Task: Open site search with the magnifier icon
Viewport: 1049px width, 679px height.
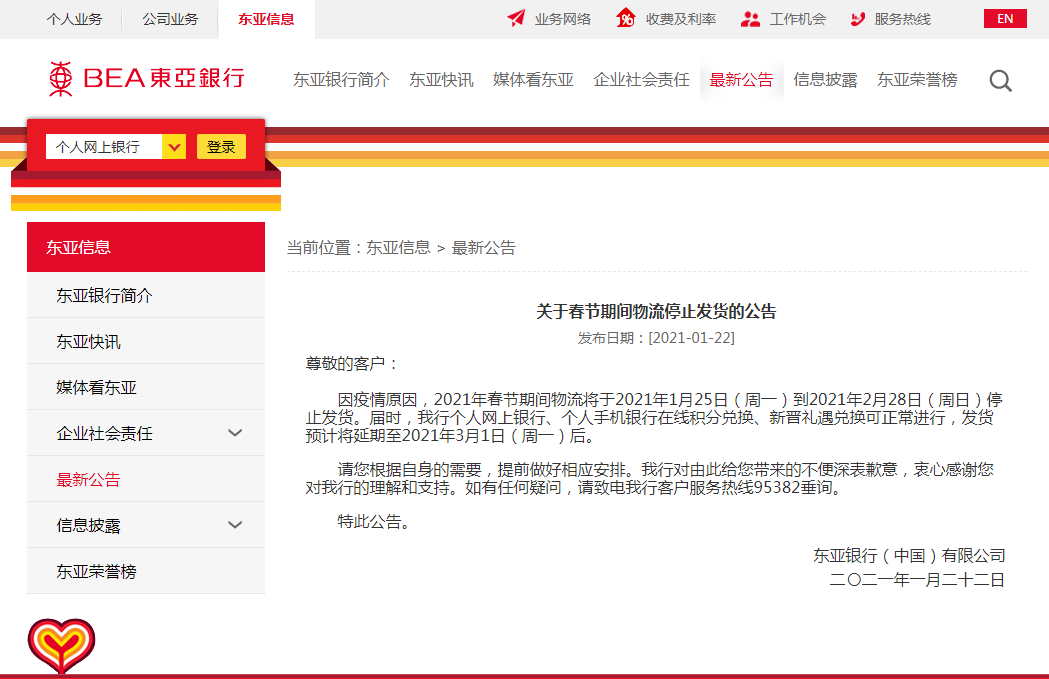Action: coord(1000,81)
